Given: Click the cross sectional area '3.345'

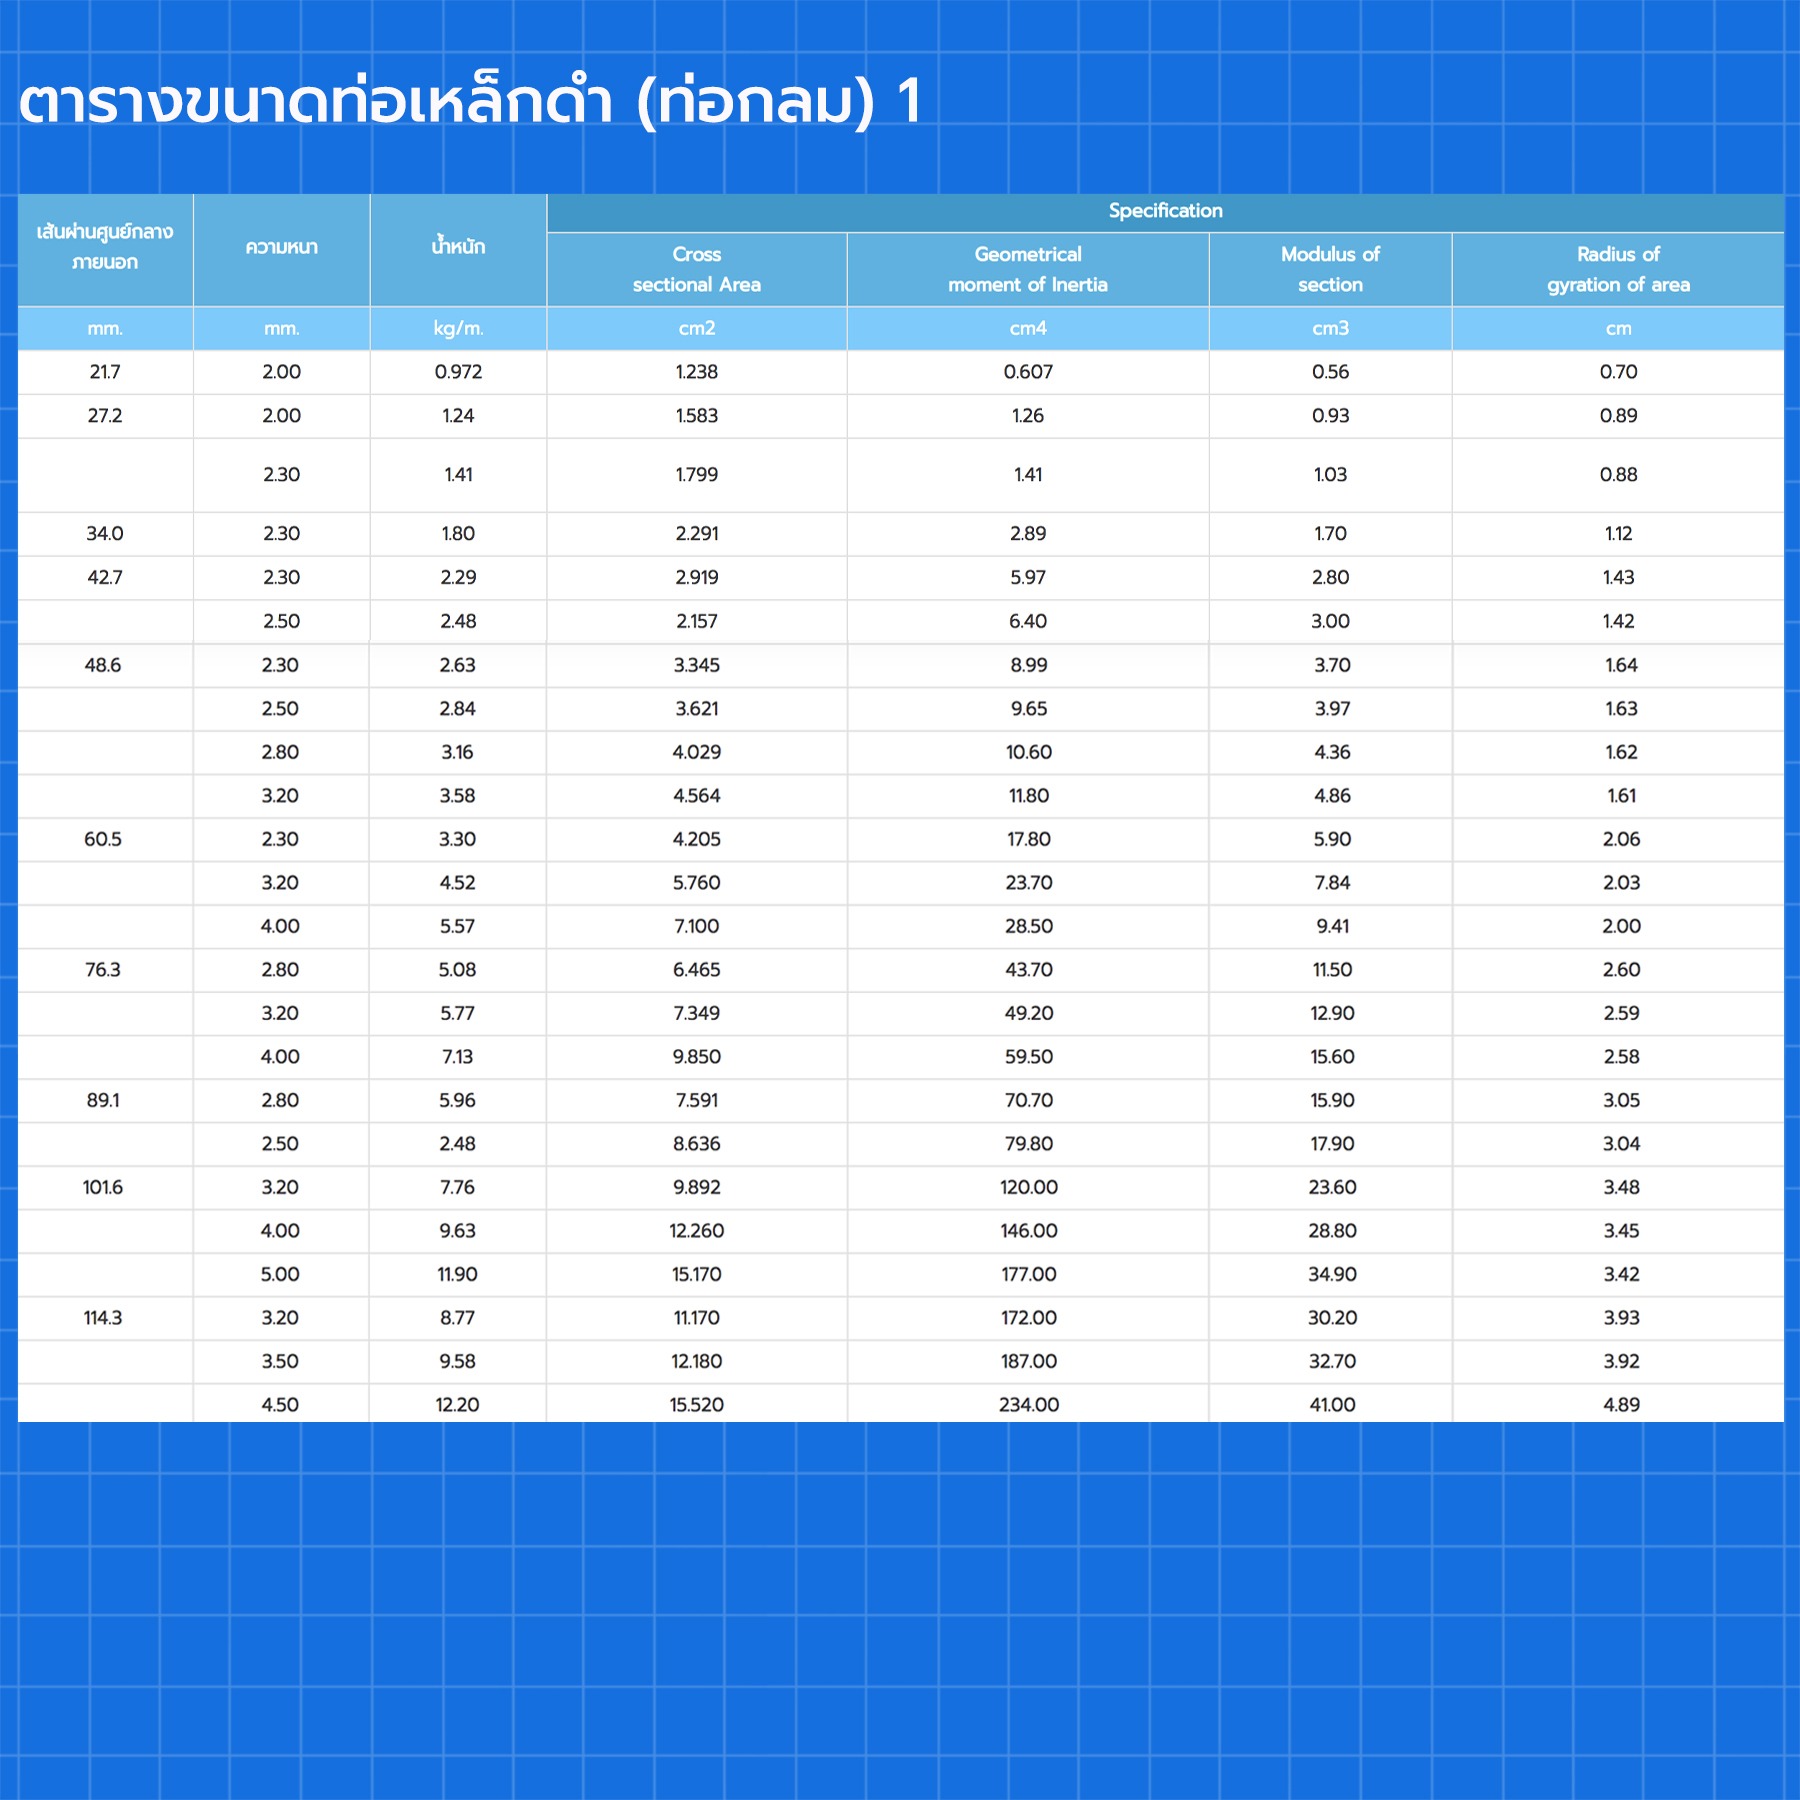Looking at the screenshot, I should point(697,665).
